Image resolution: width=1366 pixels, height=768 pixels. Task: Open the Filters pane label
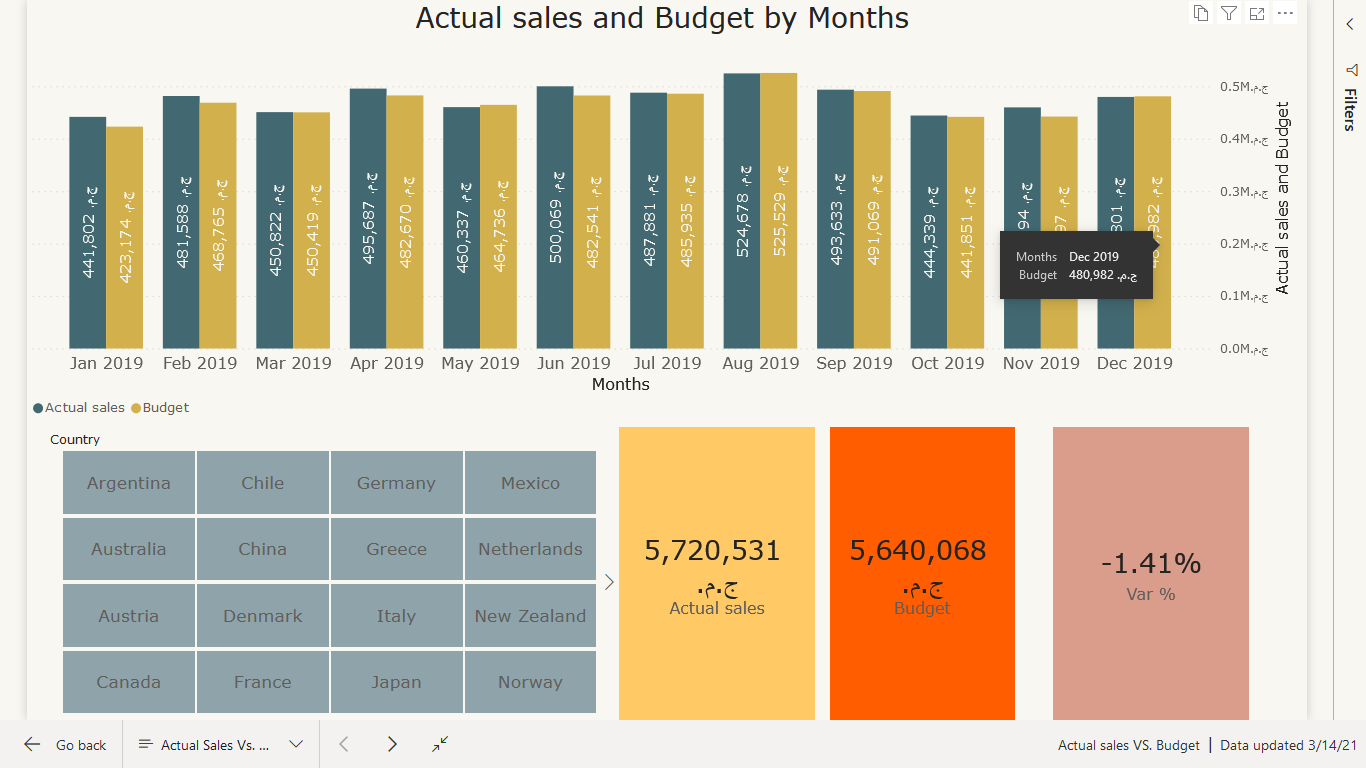pos(1351,109)
